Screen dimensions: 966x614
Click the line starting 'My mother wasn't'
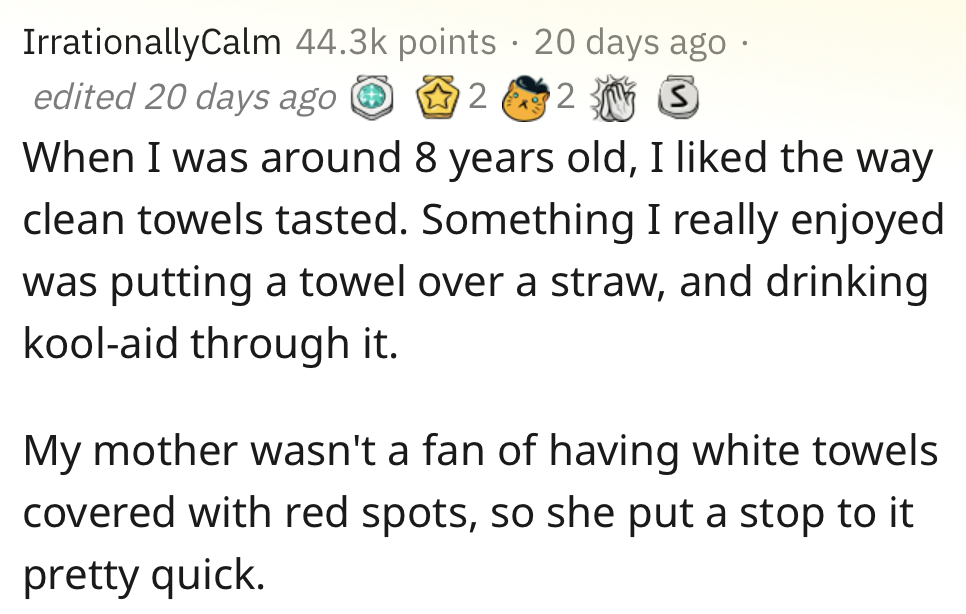480,451
